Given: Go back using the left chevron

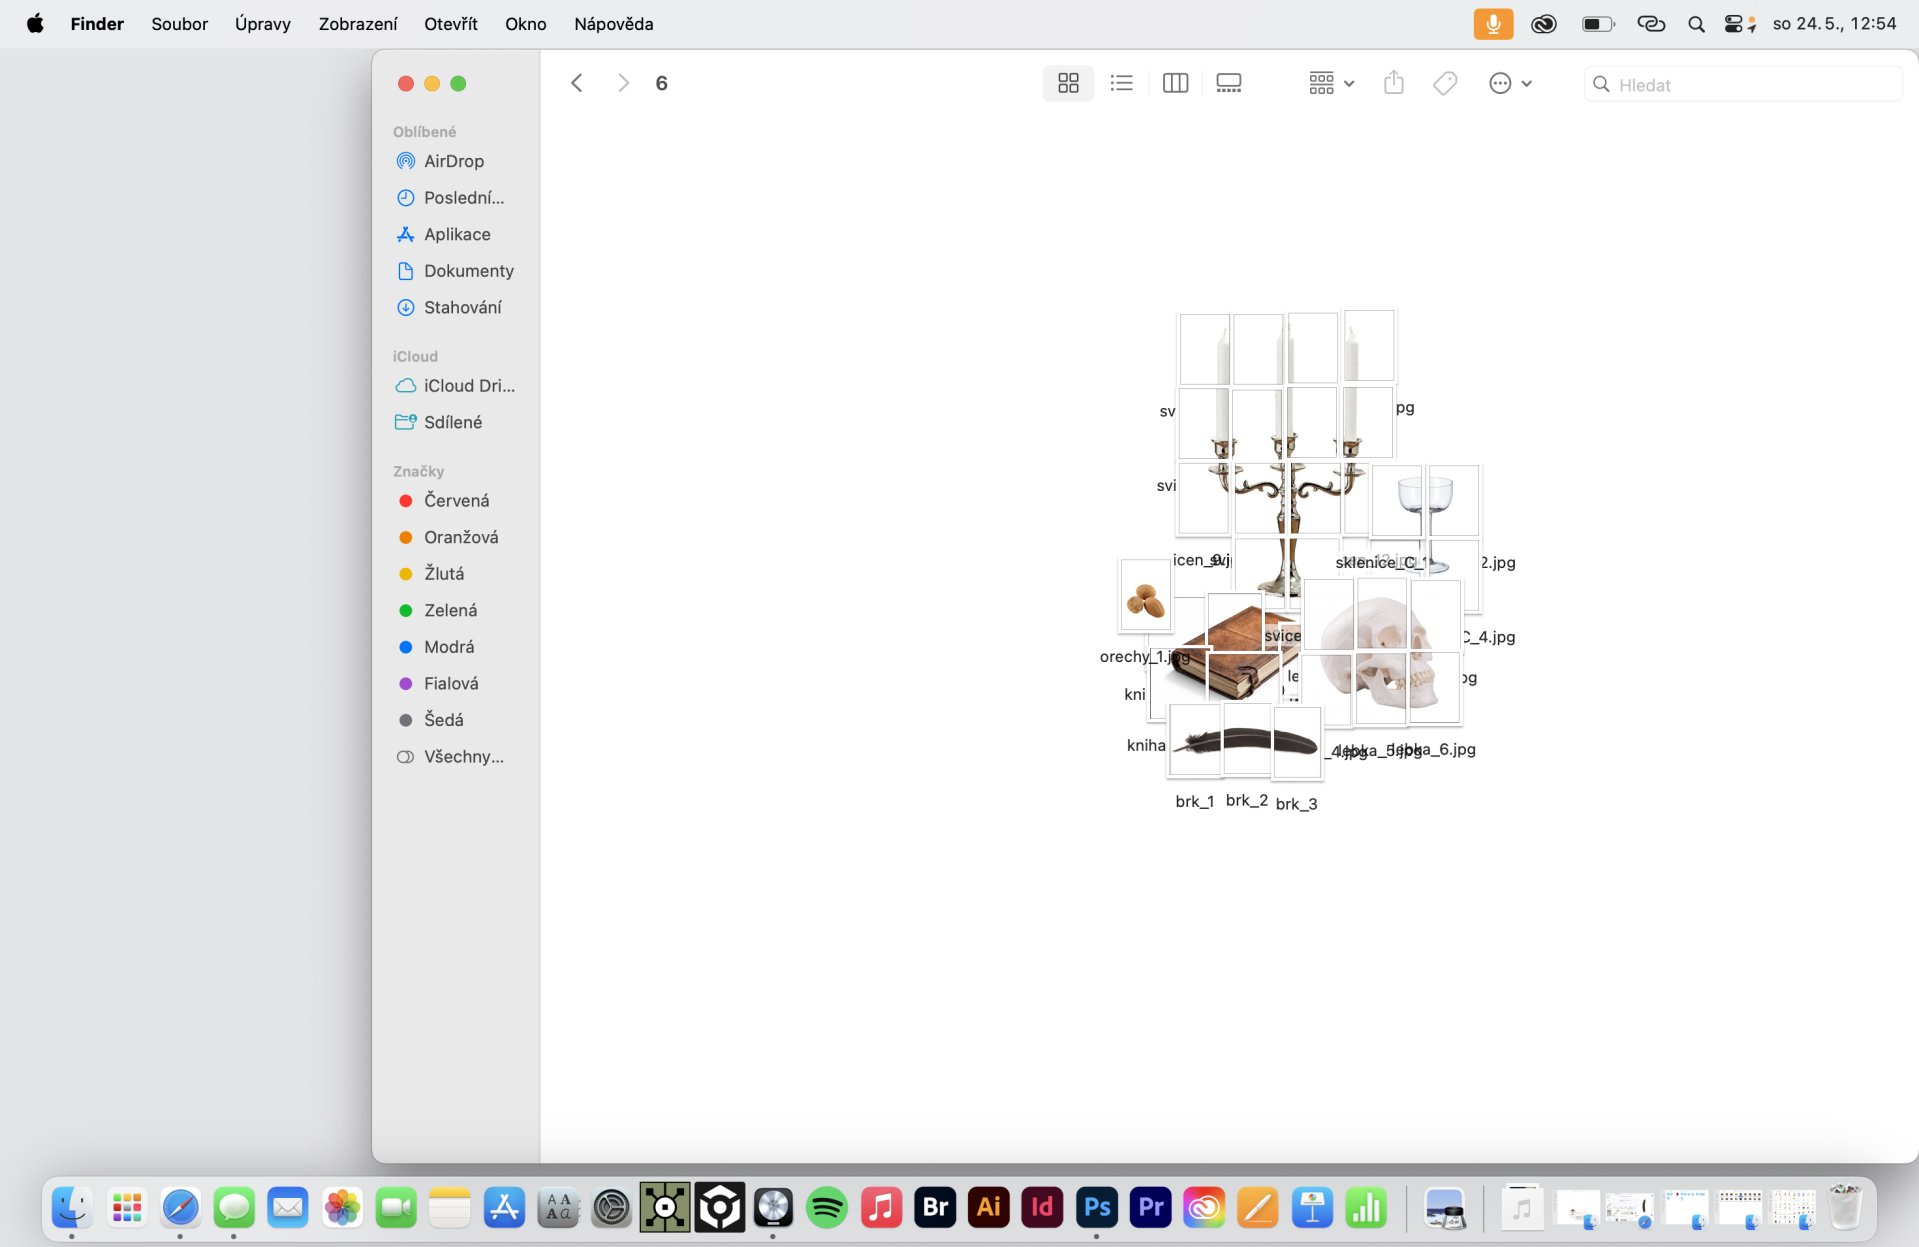Looking at the screenshot, I should coord(576,83).
